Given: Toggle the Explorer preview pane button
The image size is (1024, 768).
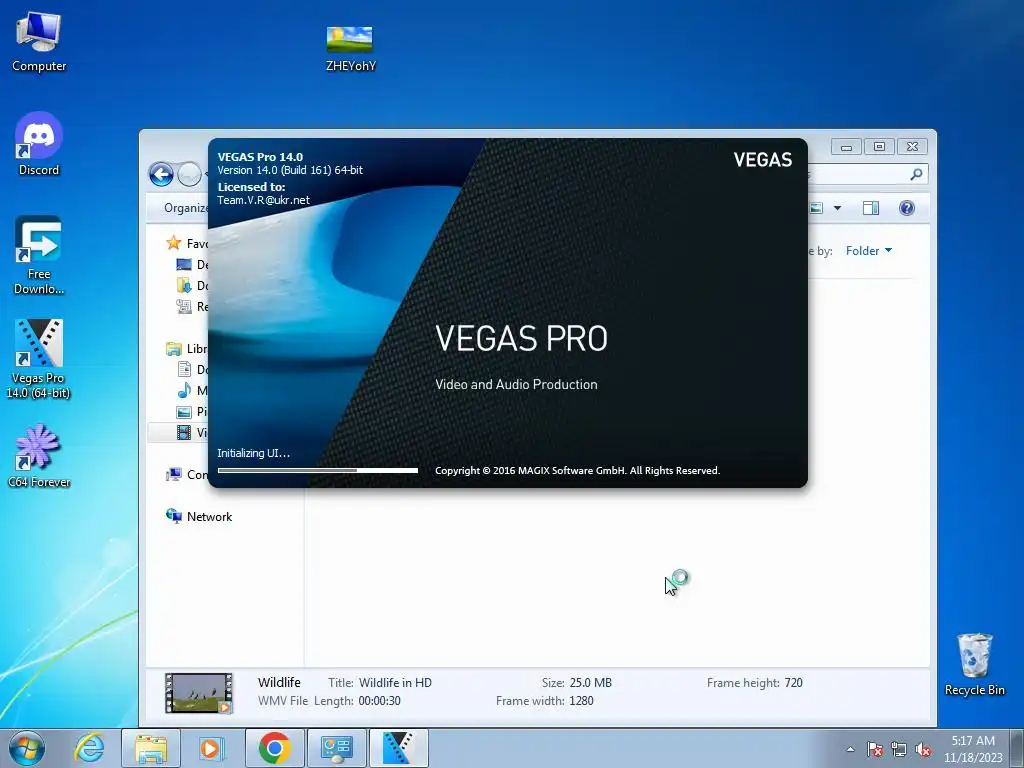Looking at the screenshot, I should [x=871, y=208].
